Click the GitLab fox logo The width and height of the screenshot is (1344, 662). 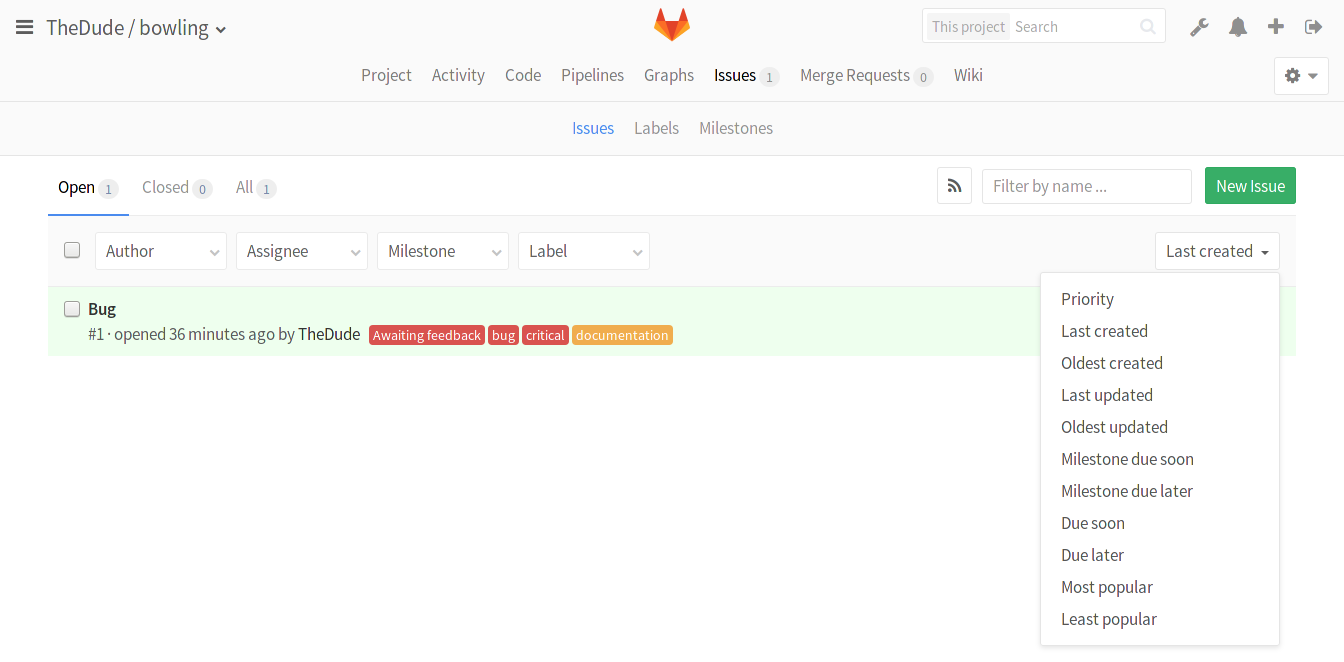click(x=671, y=25)
